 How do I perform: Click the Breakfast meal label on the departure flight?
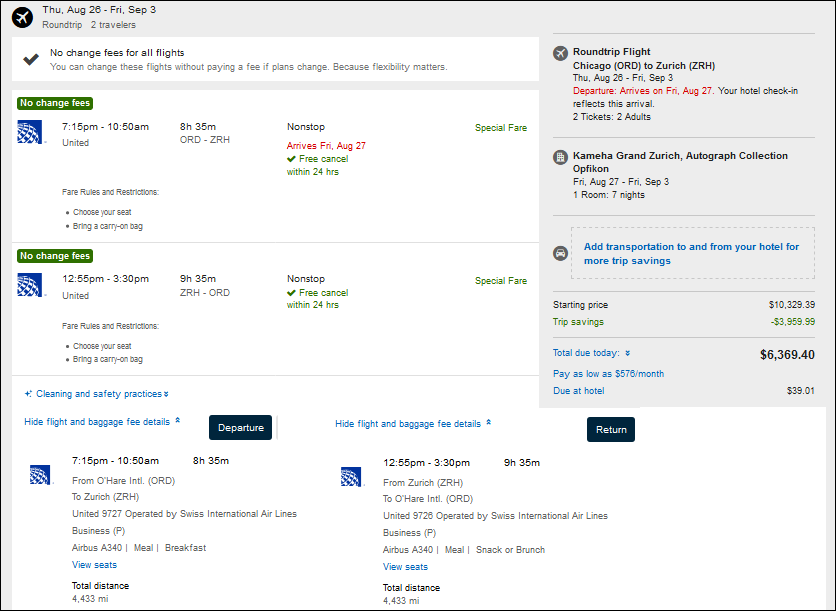click(x=186, y=548)
